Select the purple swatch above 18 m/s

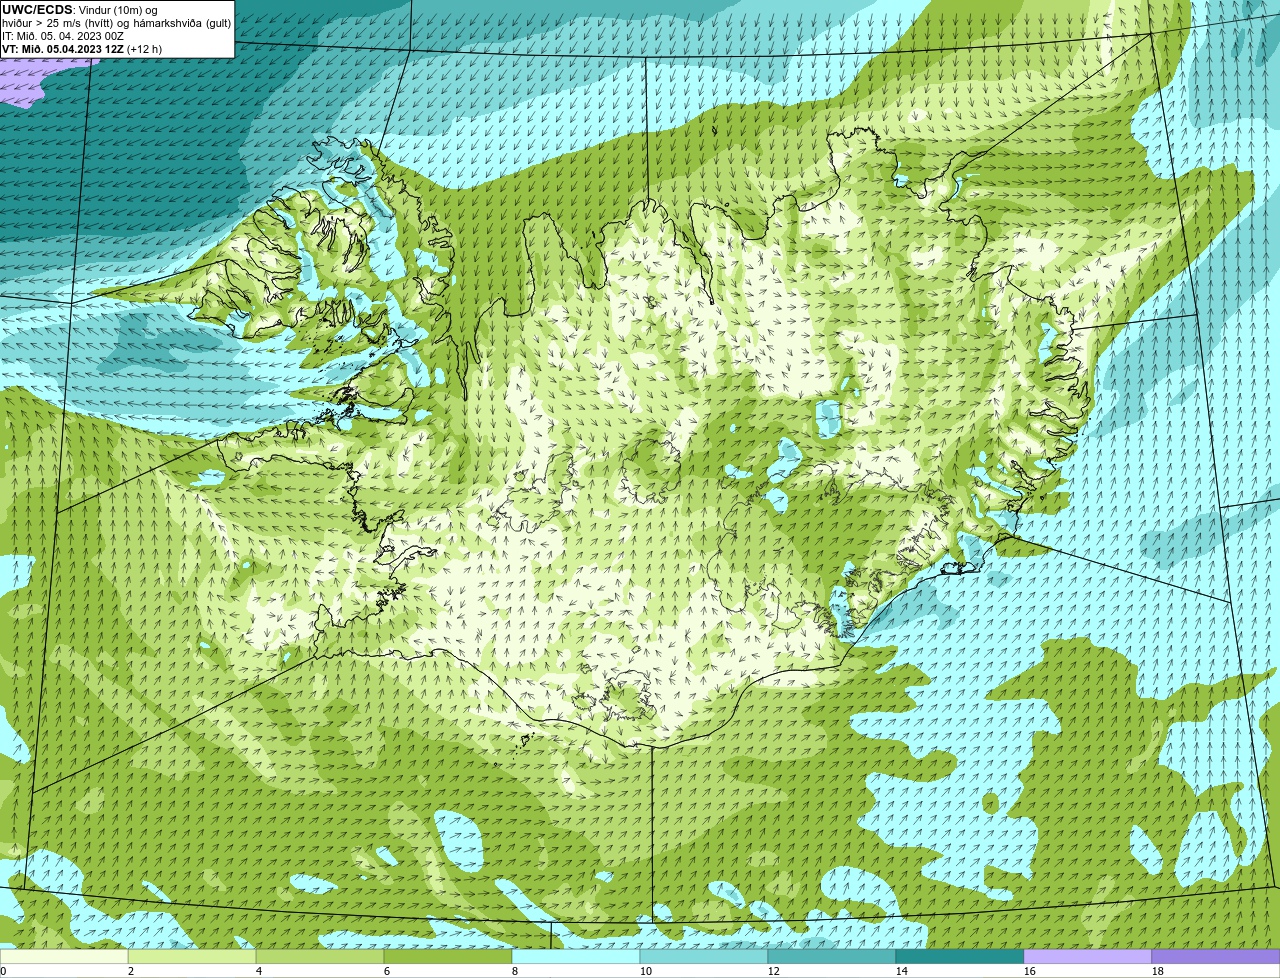pos(1216,957)
